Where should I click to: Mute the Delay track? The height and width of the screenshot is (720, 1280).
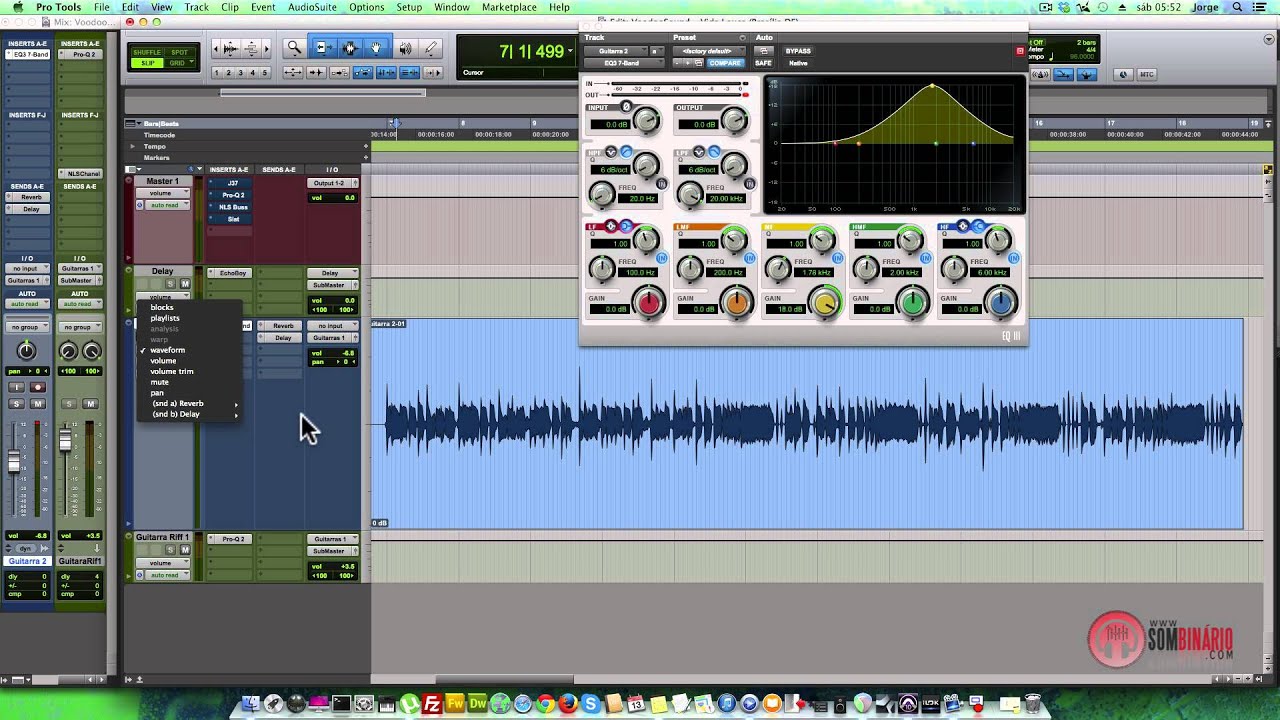tap(185, 284)
